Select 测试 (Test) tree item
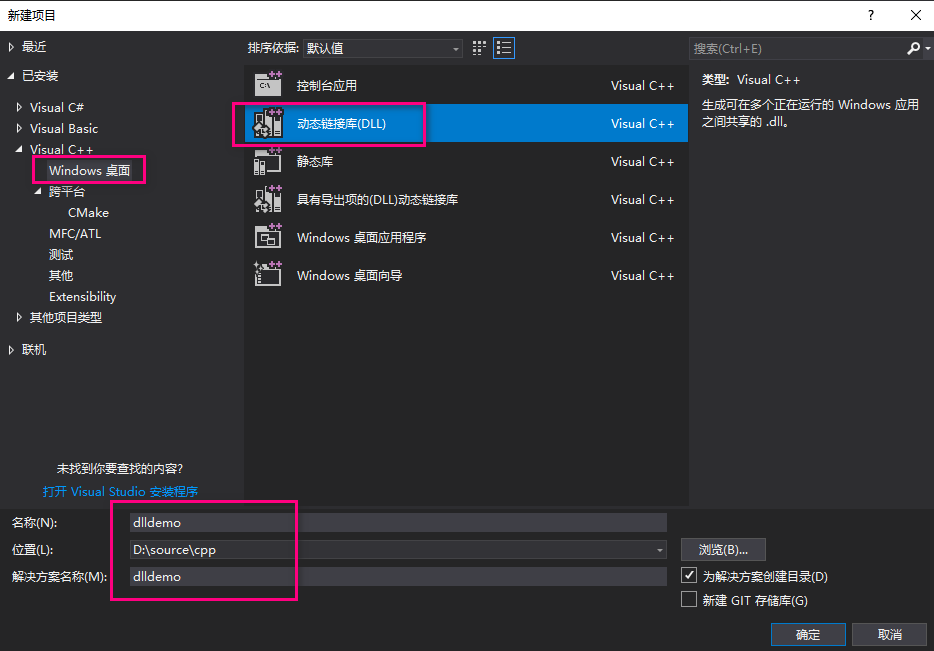The image size is (934, 651). coord(61,254)
